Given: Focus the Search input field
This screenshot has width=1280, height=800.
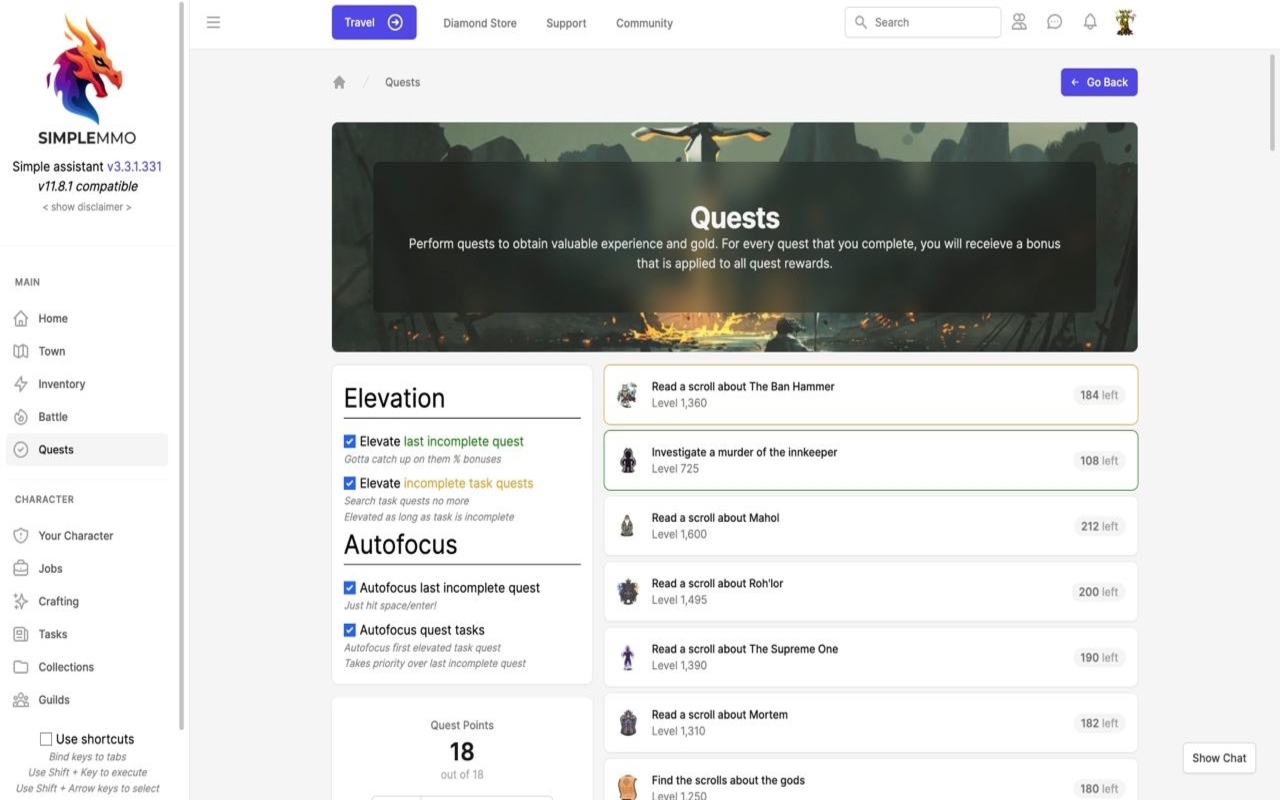Looking at the screenshot, I should point(932,22).
